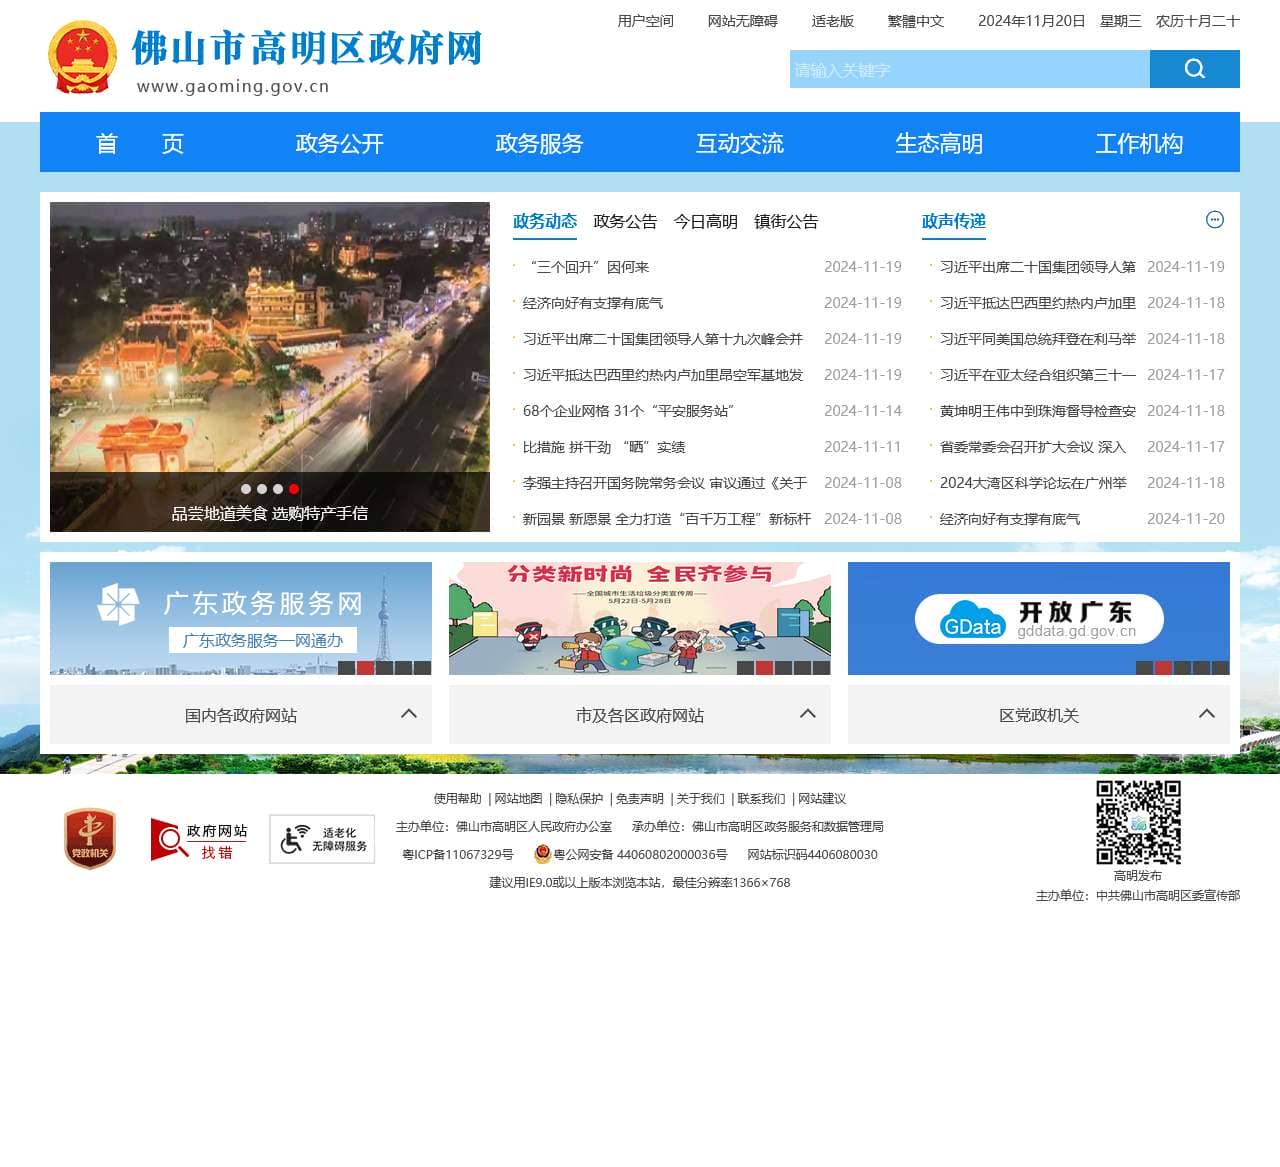The image size is (1280, 1167).
Task: Click the search keyword input field
Action: tap(970, 69)
